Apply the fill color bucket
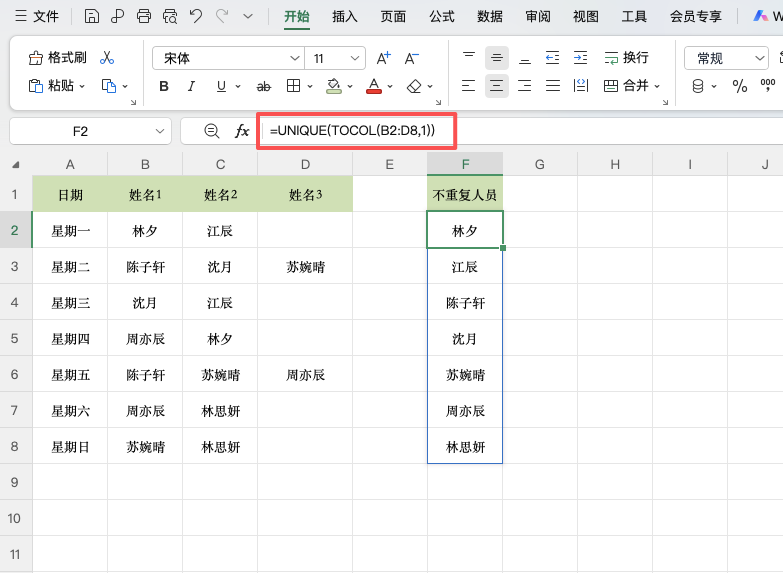The width and height of the screenshot is (783, 573). click(334, 86)
